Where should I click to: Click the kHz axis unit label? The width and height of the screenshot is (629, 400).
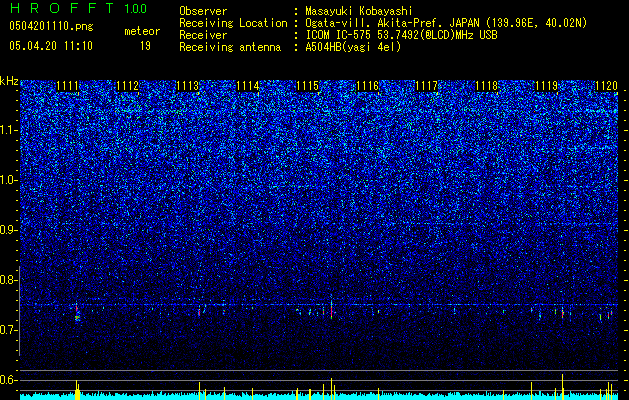9,82
